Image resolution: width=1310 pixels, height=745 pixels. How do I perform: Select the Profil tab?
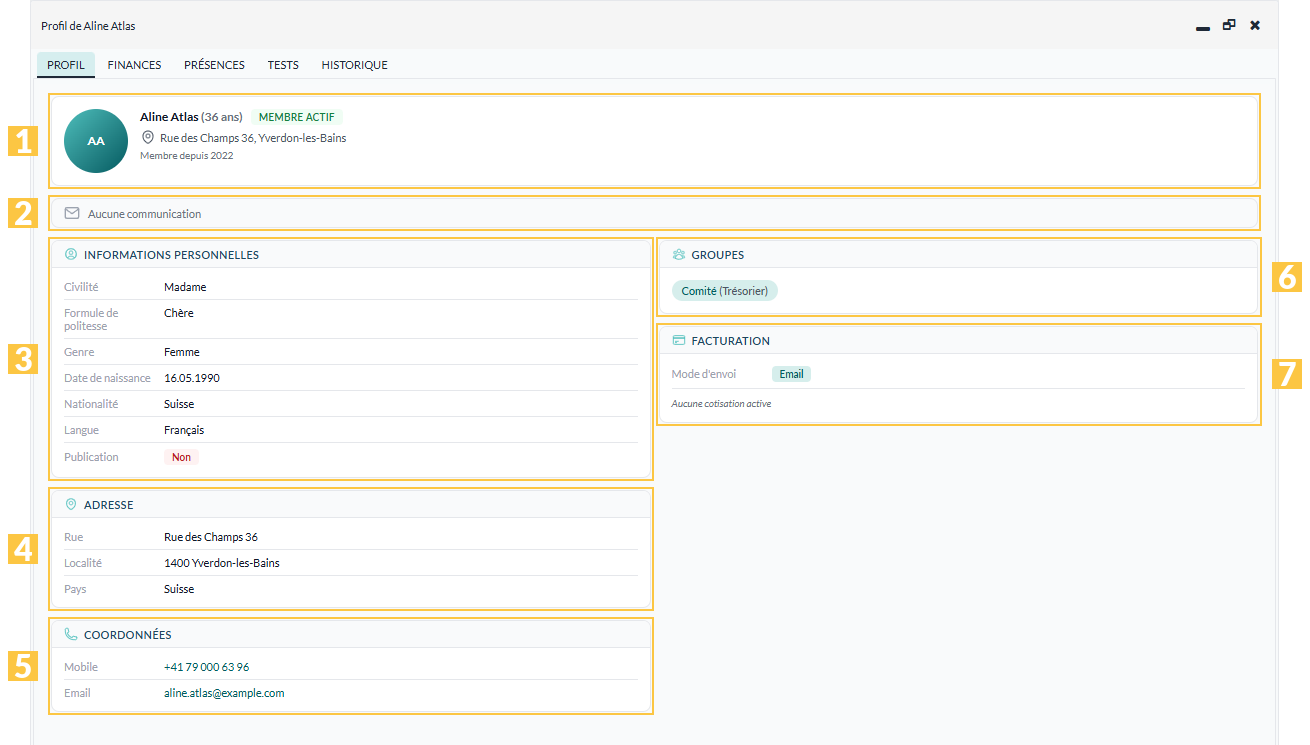click(66, 65)
